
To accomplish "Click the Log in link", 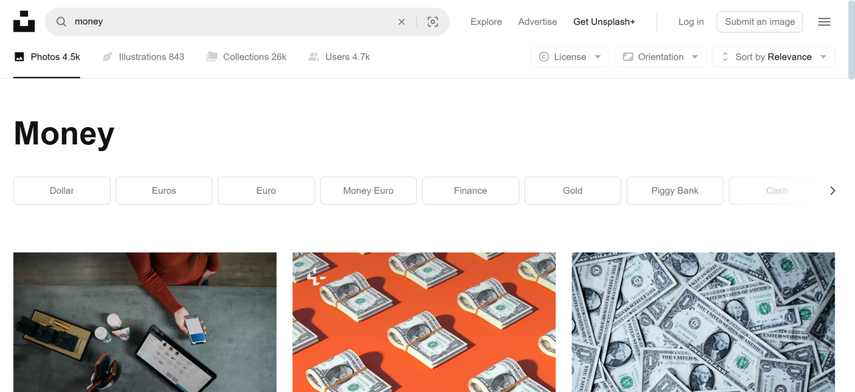I will coord(691,22).
